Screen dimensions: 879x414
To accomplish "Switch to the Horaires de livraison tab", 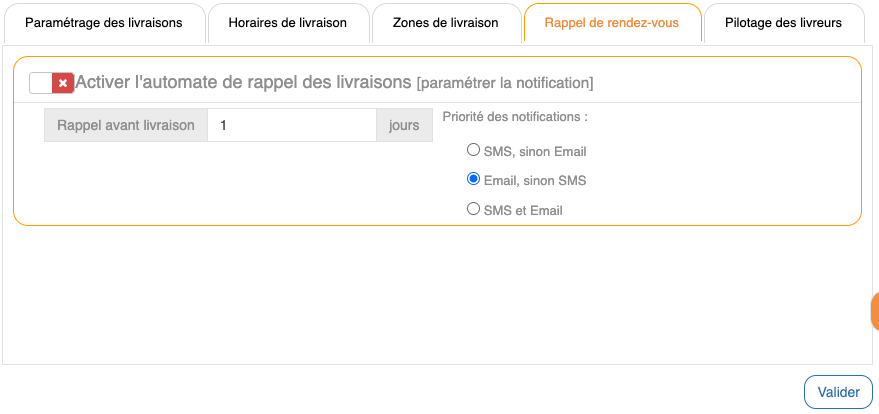I will 287,23.
